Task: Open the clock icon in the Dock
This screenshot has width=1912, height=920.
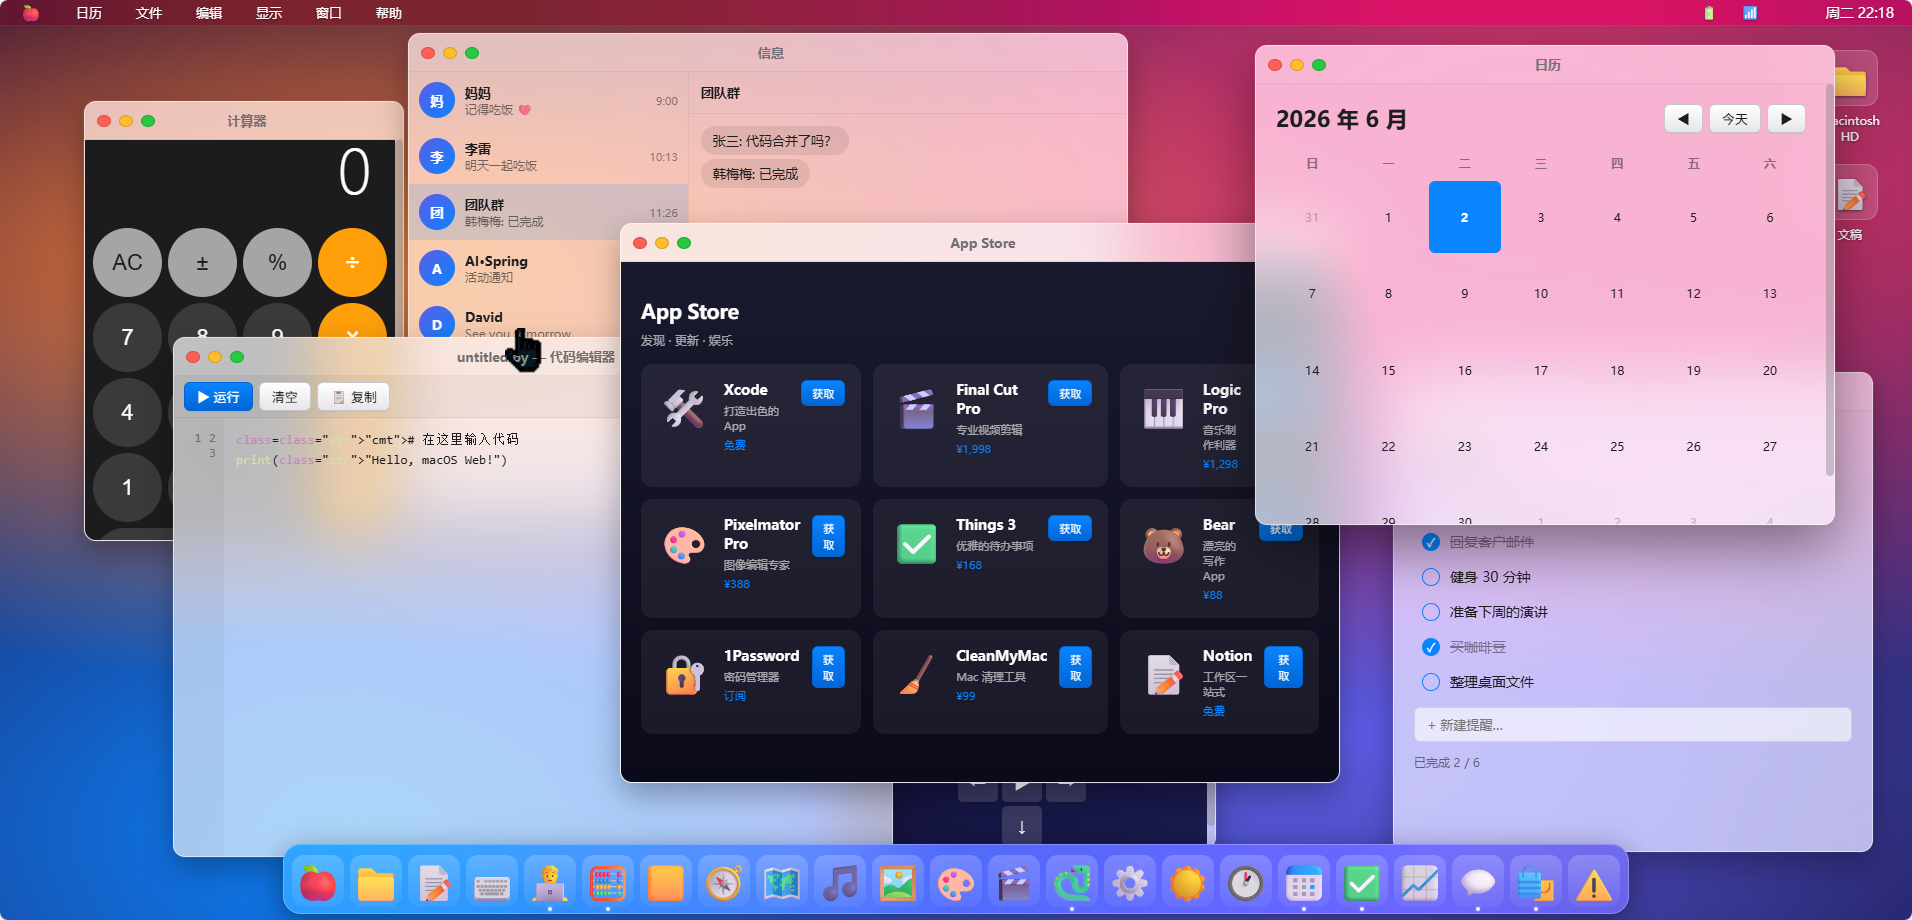Action: (1246, 883)
